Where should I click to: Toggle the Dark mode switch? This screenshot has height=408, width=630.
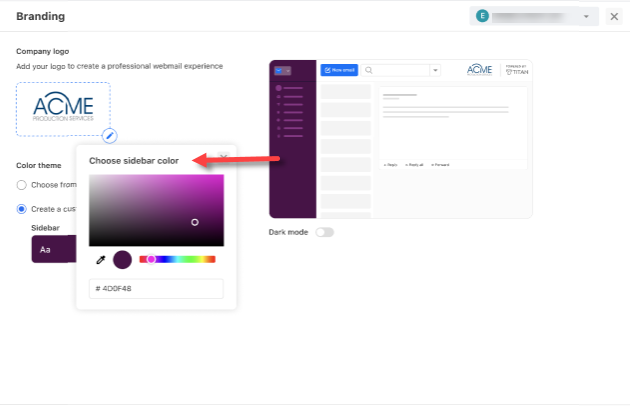point(324,232)
